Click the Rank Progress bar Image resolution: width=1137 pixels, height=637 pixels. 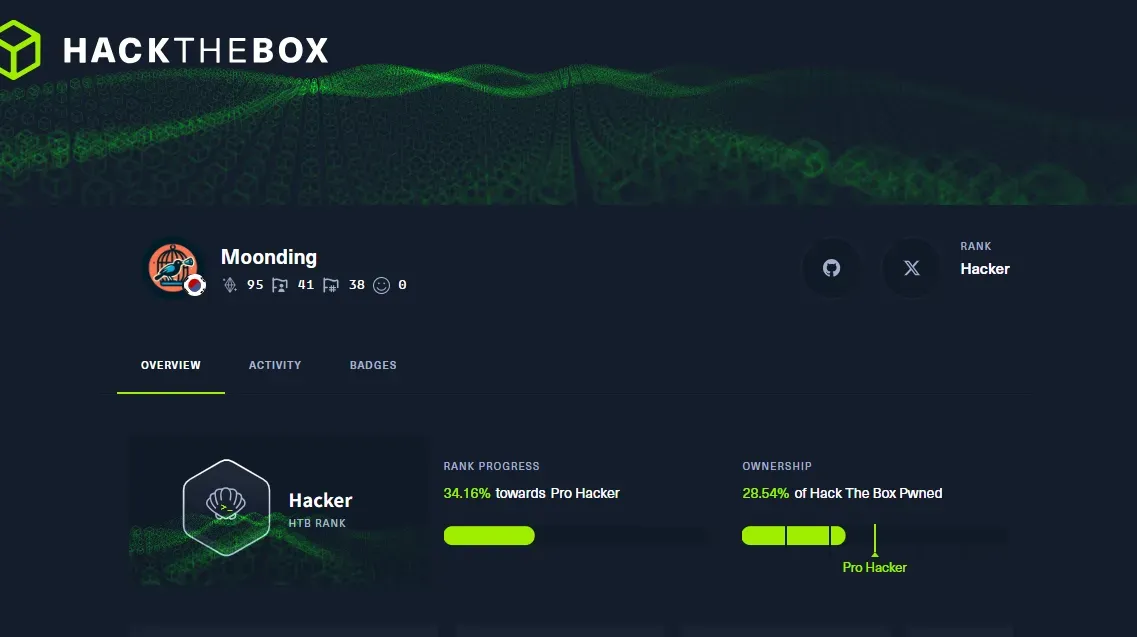point(573,536)
